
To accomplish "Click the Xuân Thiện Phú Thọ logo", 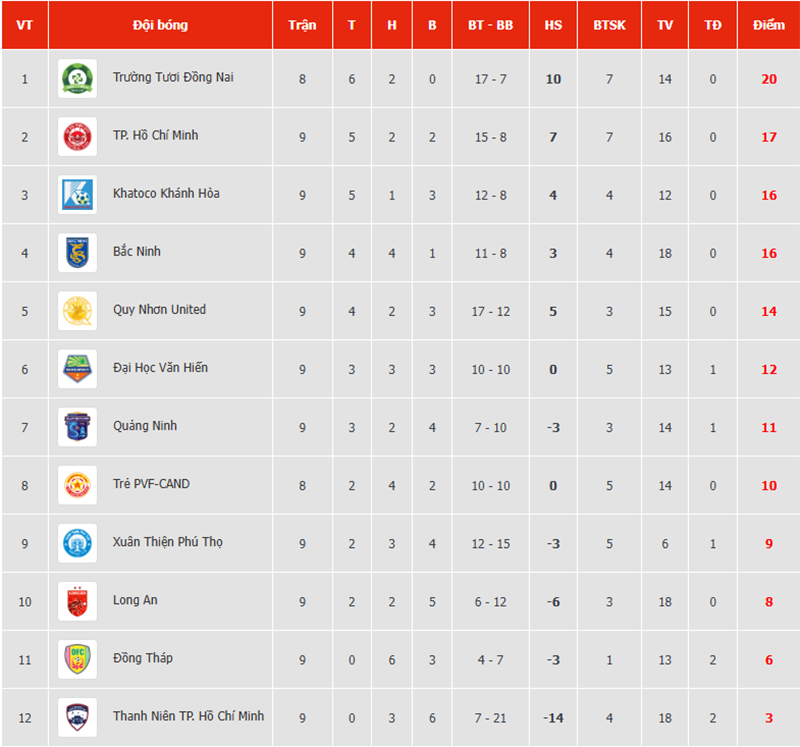I will [x=77, y=542].
